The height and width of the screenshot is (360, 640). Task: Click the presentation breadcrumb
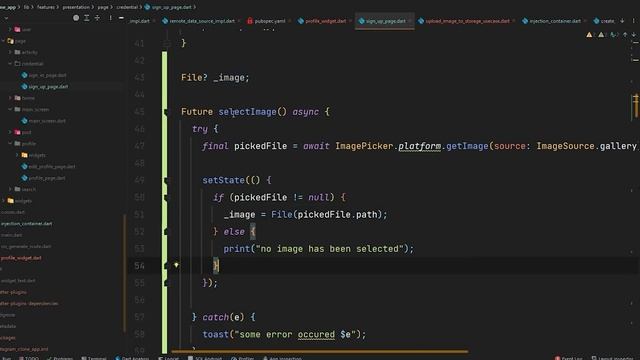(76, 7)
